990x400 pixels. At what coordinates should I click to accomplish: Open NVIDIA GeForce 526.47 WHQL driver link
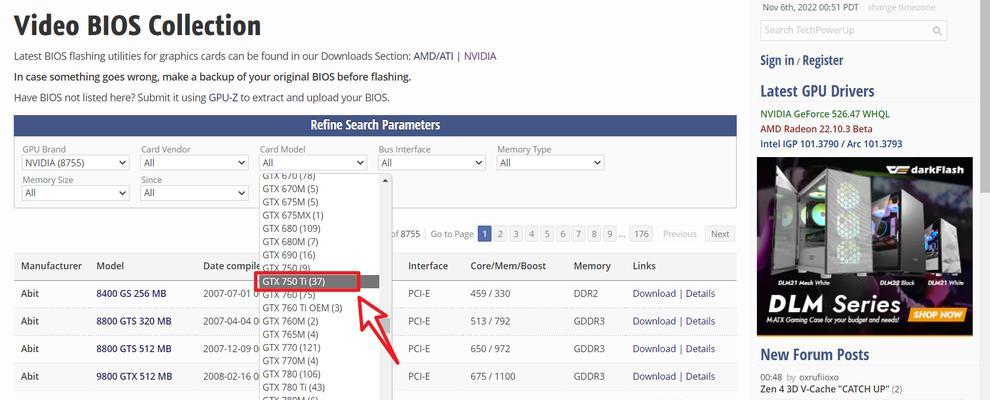coord(825,114)
